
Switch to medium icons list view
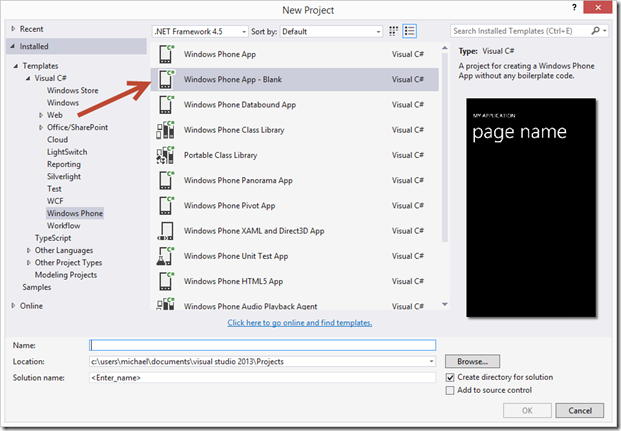410,31
